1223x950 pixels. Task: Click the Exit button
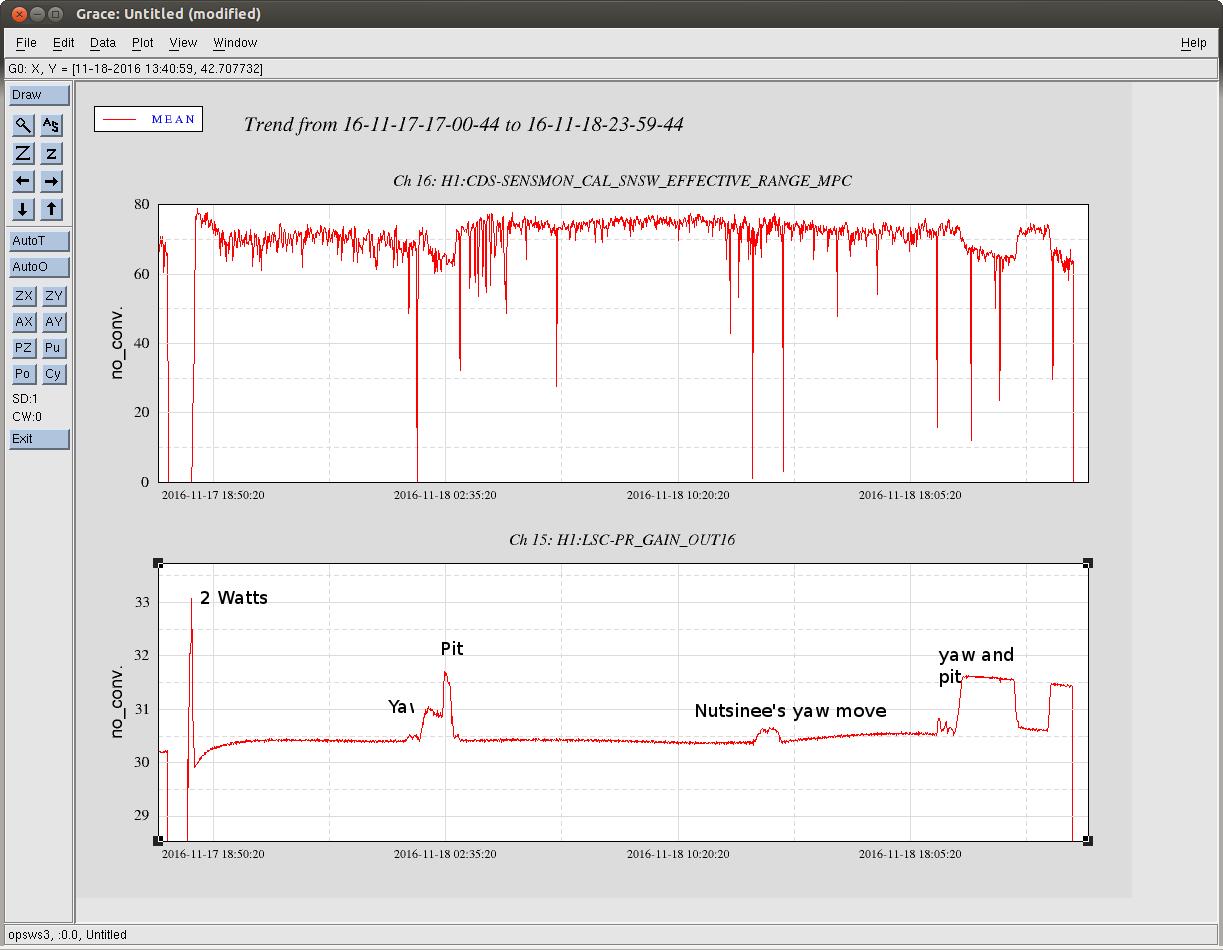tap(39, 439)
